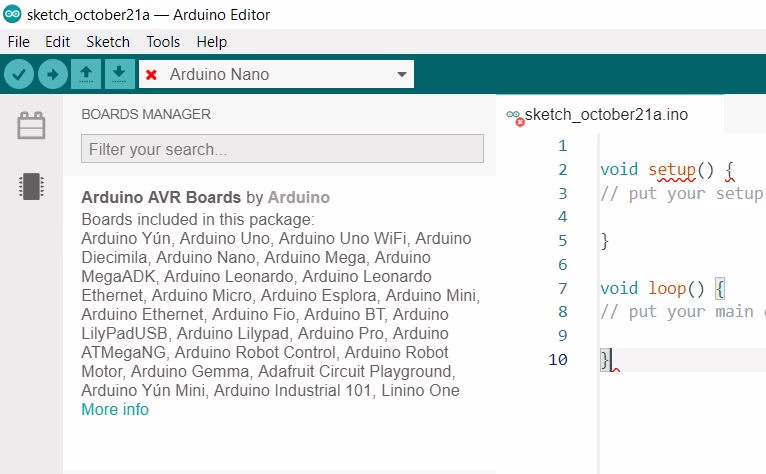Select the box-shaped icon in the sidebar
Viewport: 766px width, 474px height.
31,125
